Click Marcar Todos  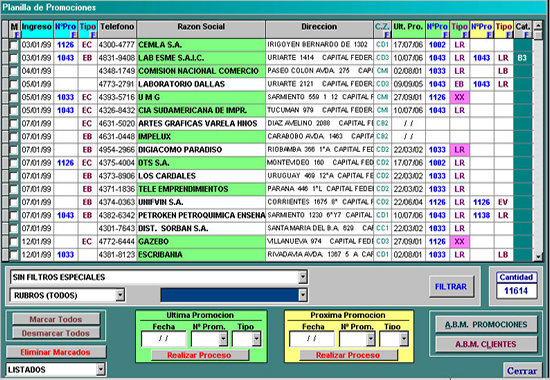point(56,319)
